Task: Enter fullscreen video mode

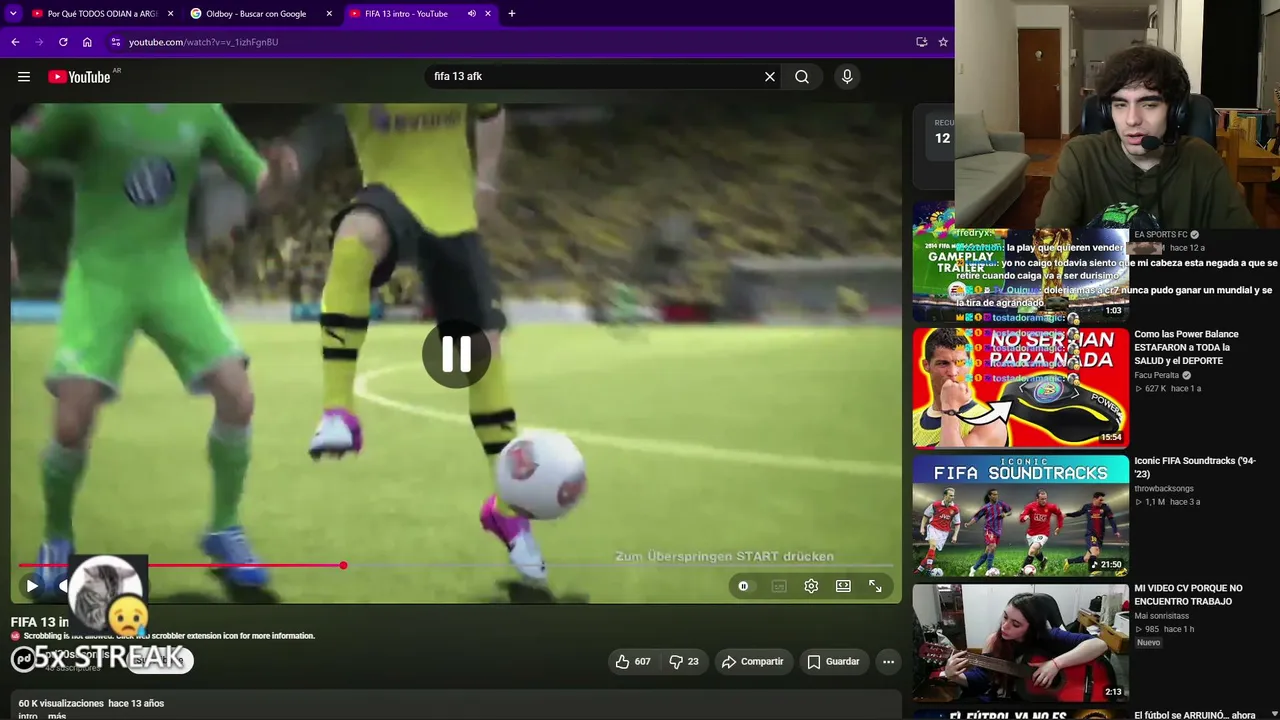Action: 875,586
